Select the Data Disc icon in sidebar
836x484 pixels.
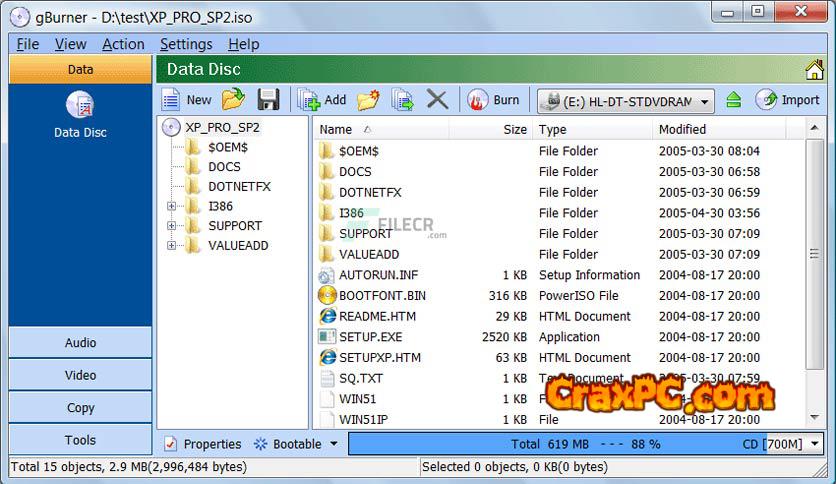point(80,106)
